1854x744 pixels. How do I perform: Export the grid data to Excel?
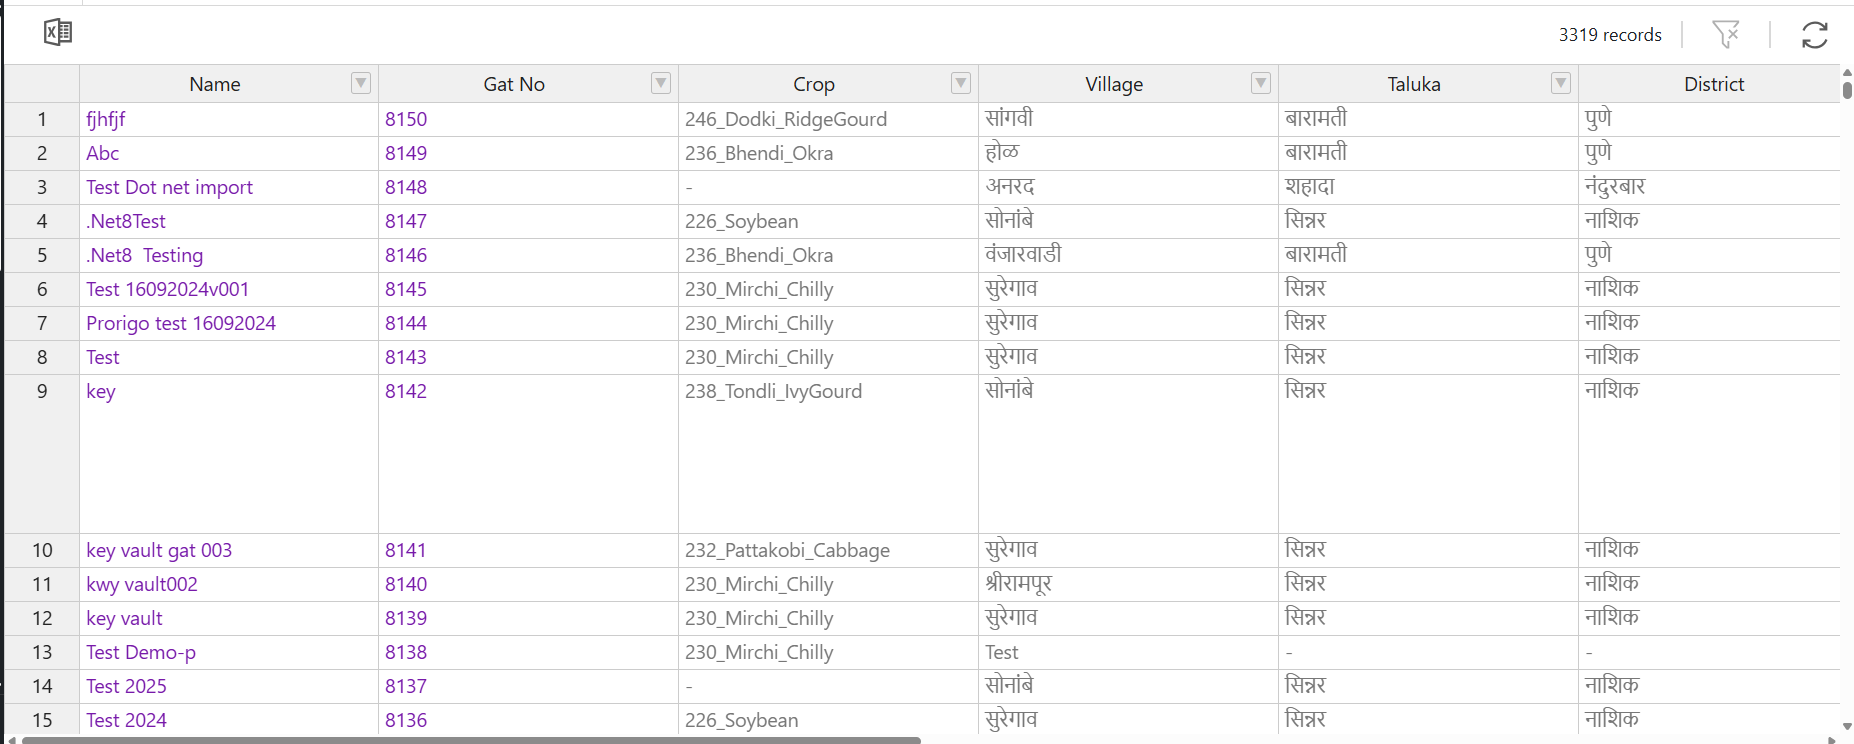pyautogui.click(x=57, y=32)
